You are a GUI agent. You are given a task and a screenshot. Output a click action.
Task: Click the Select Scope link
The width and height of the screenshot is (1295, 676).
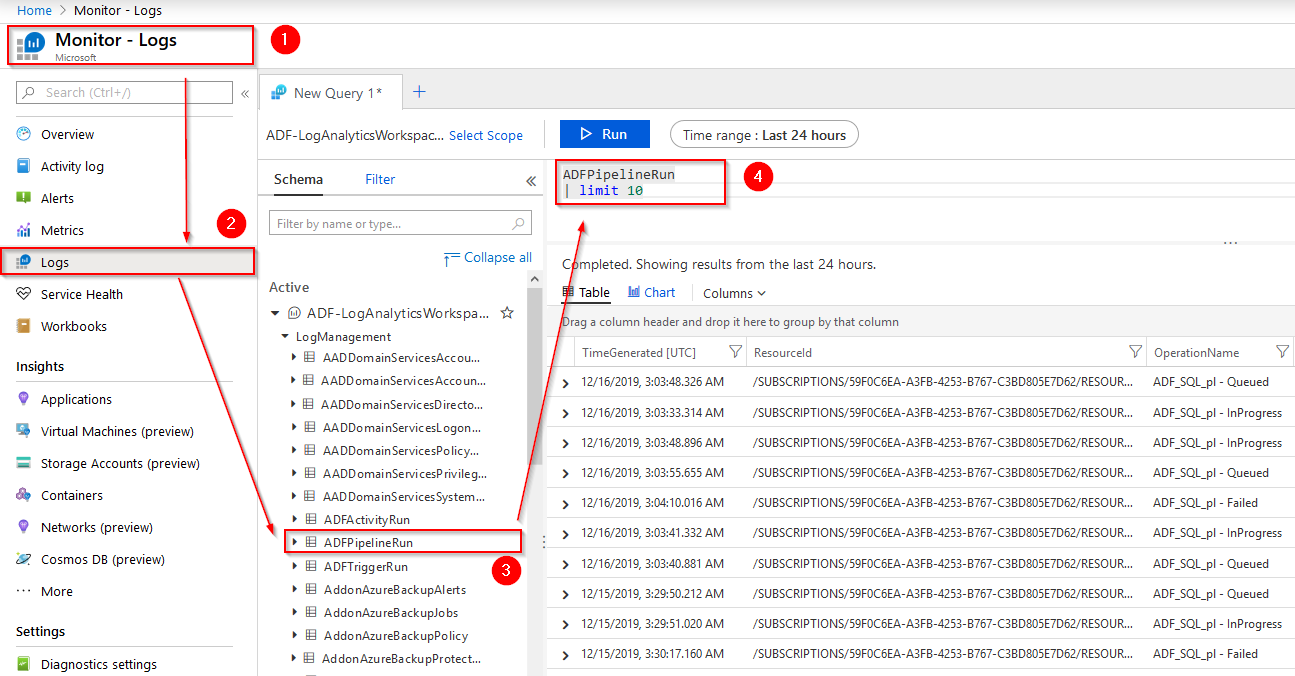click(x=486, y=135)
